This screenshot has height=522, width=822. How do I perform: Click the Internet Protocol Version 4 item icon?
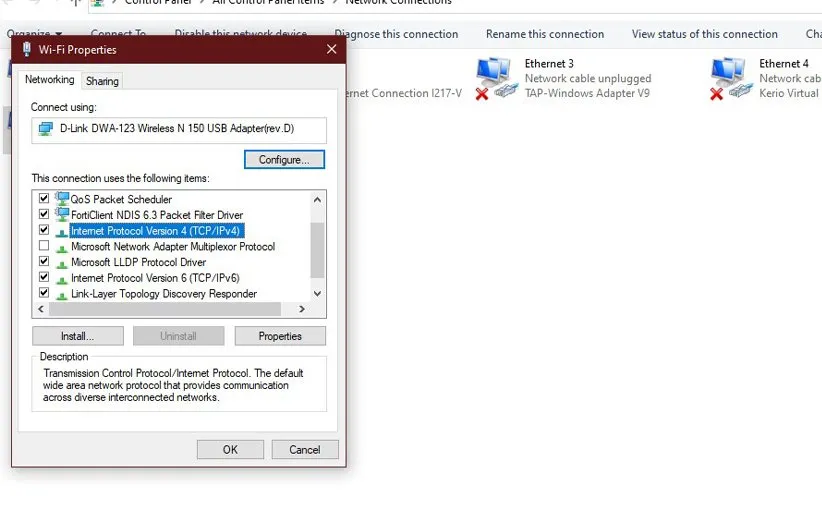pos(61,232)
